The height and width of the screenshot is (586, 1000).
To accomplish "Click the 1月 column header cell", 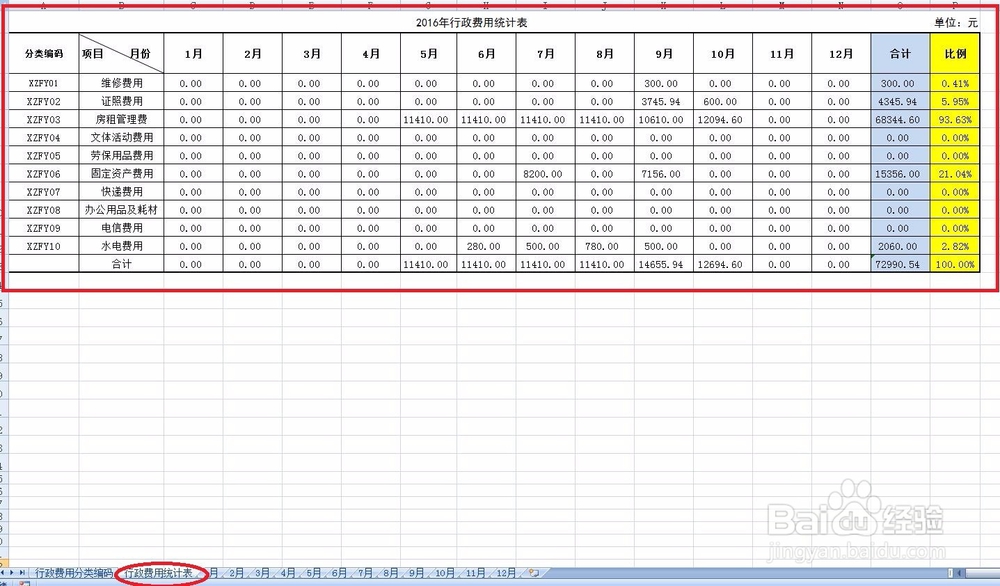I will 193,54.
